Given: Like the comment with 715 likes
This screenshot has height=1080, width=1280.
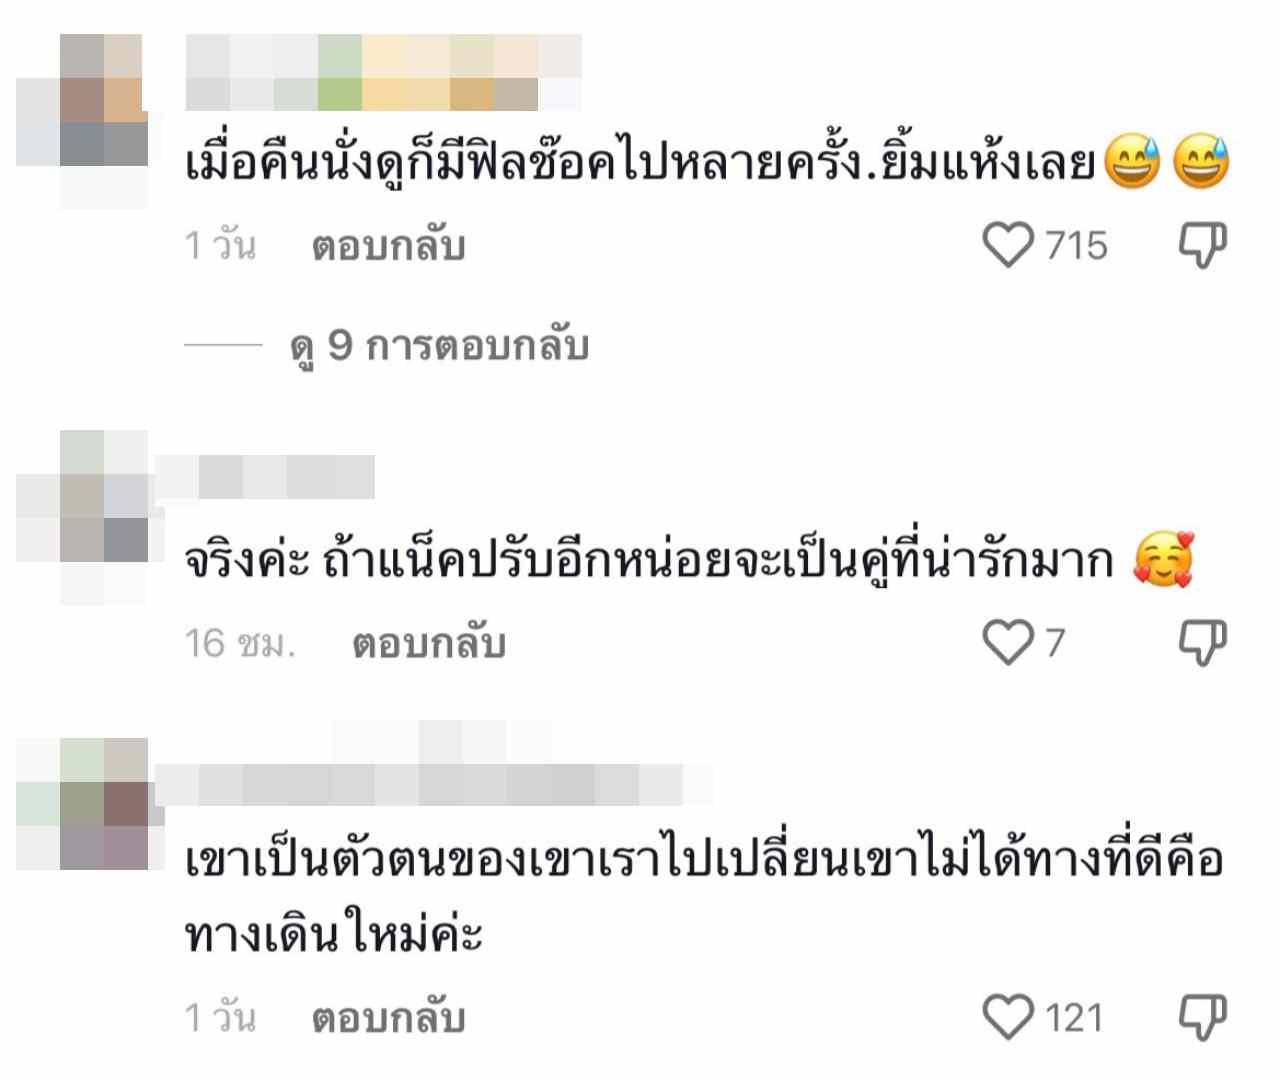Looking at the screenshot, I should coord(1008,245).
